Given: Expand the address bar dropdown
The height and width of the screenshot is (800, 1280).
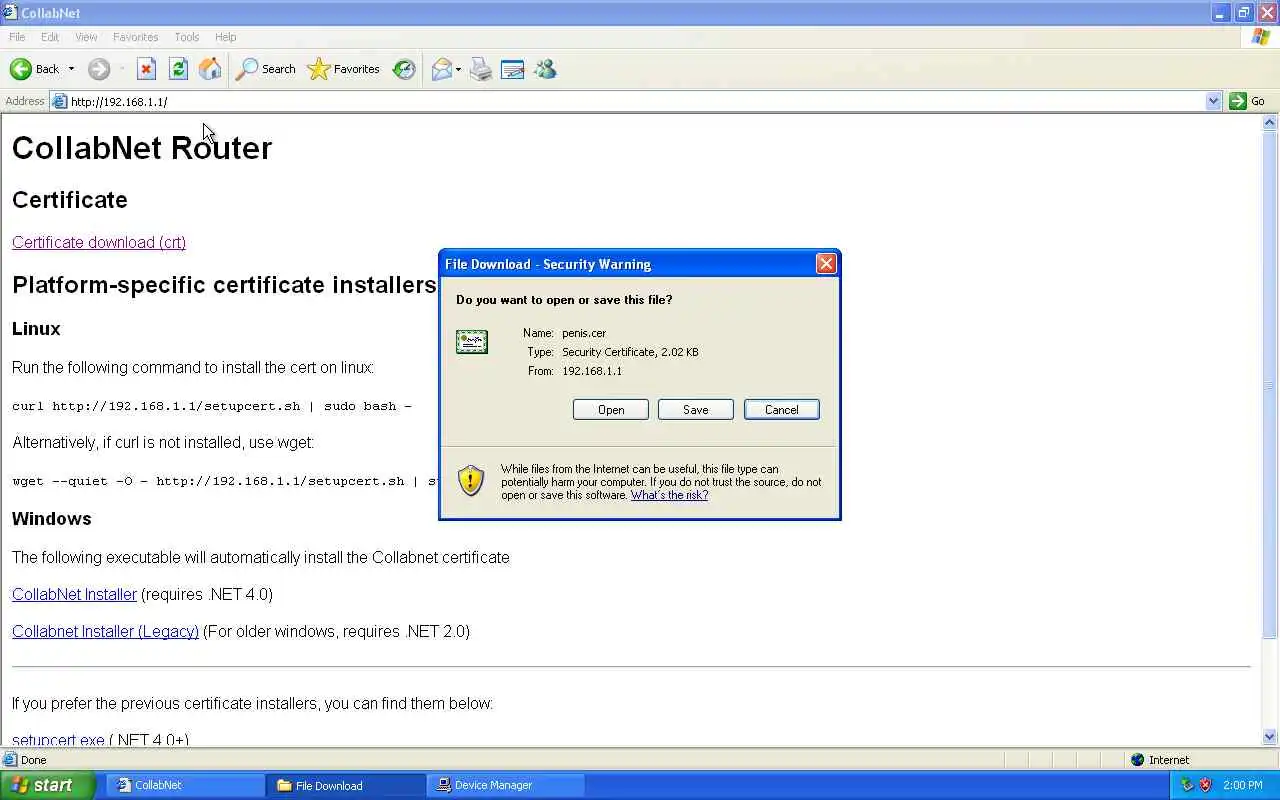Looking at the screenshot, I should coord(1213,101).
